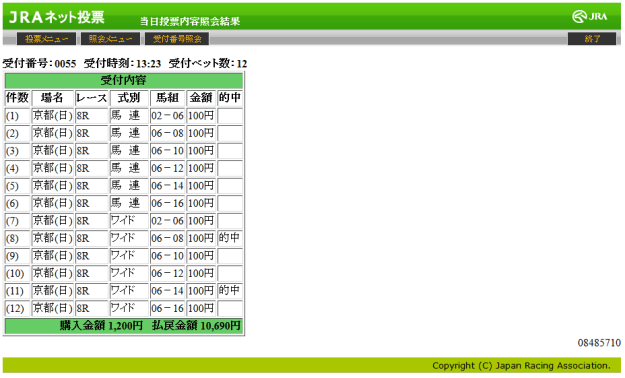Click the Japan Racing Association copyright text

point(521,366)
